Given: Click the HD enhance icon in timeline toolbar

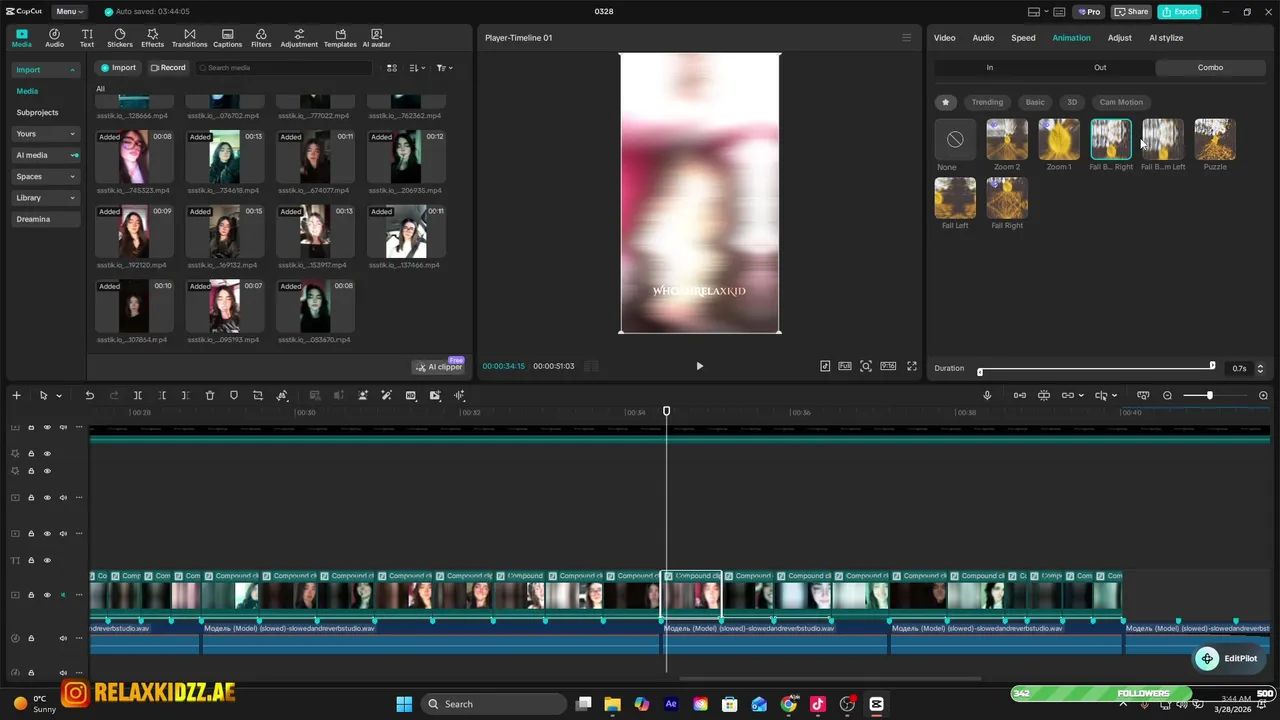Looking at the screenshot, I should click(411, 396).
